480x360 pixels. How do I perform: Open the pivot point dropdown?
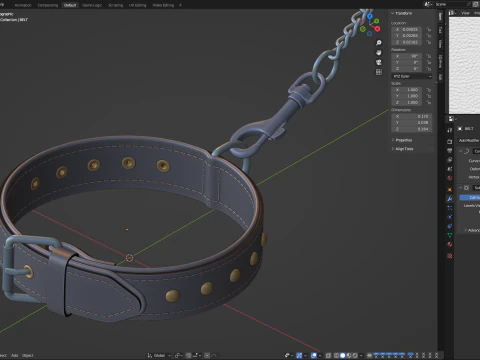pos(178,355)
